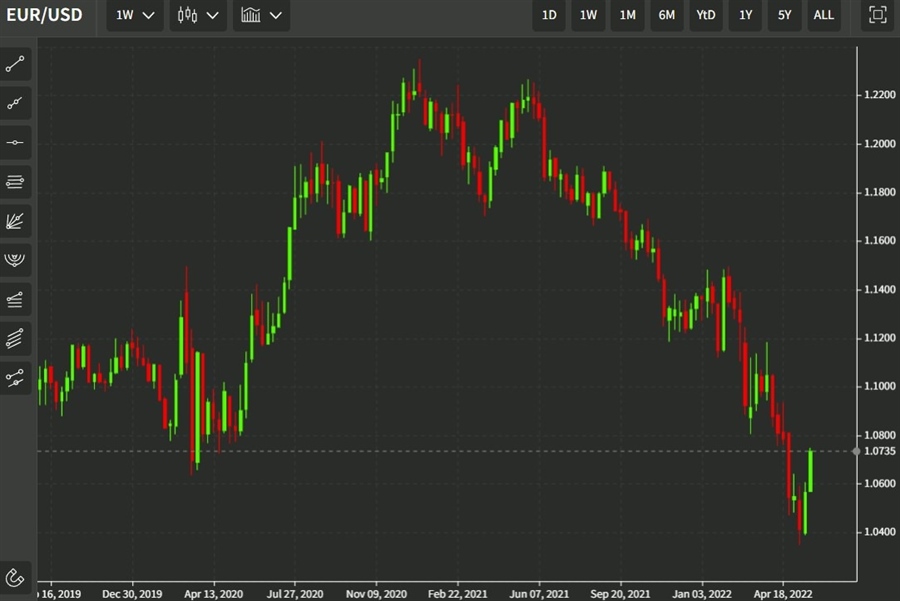Toggle the magnet snap mode

click(15, 577)
